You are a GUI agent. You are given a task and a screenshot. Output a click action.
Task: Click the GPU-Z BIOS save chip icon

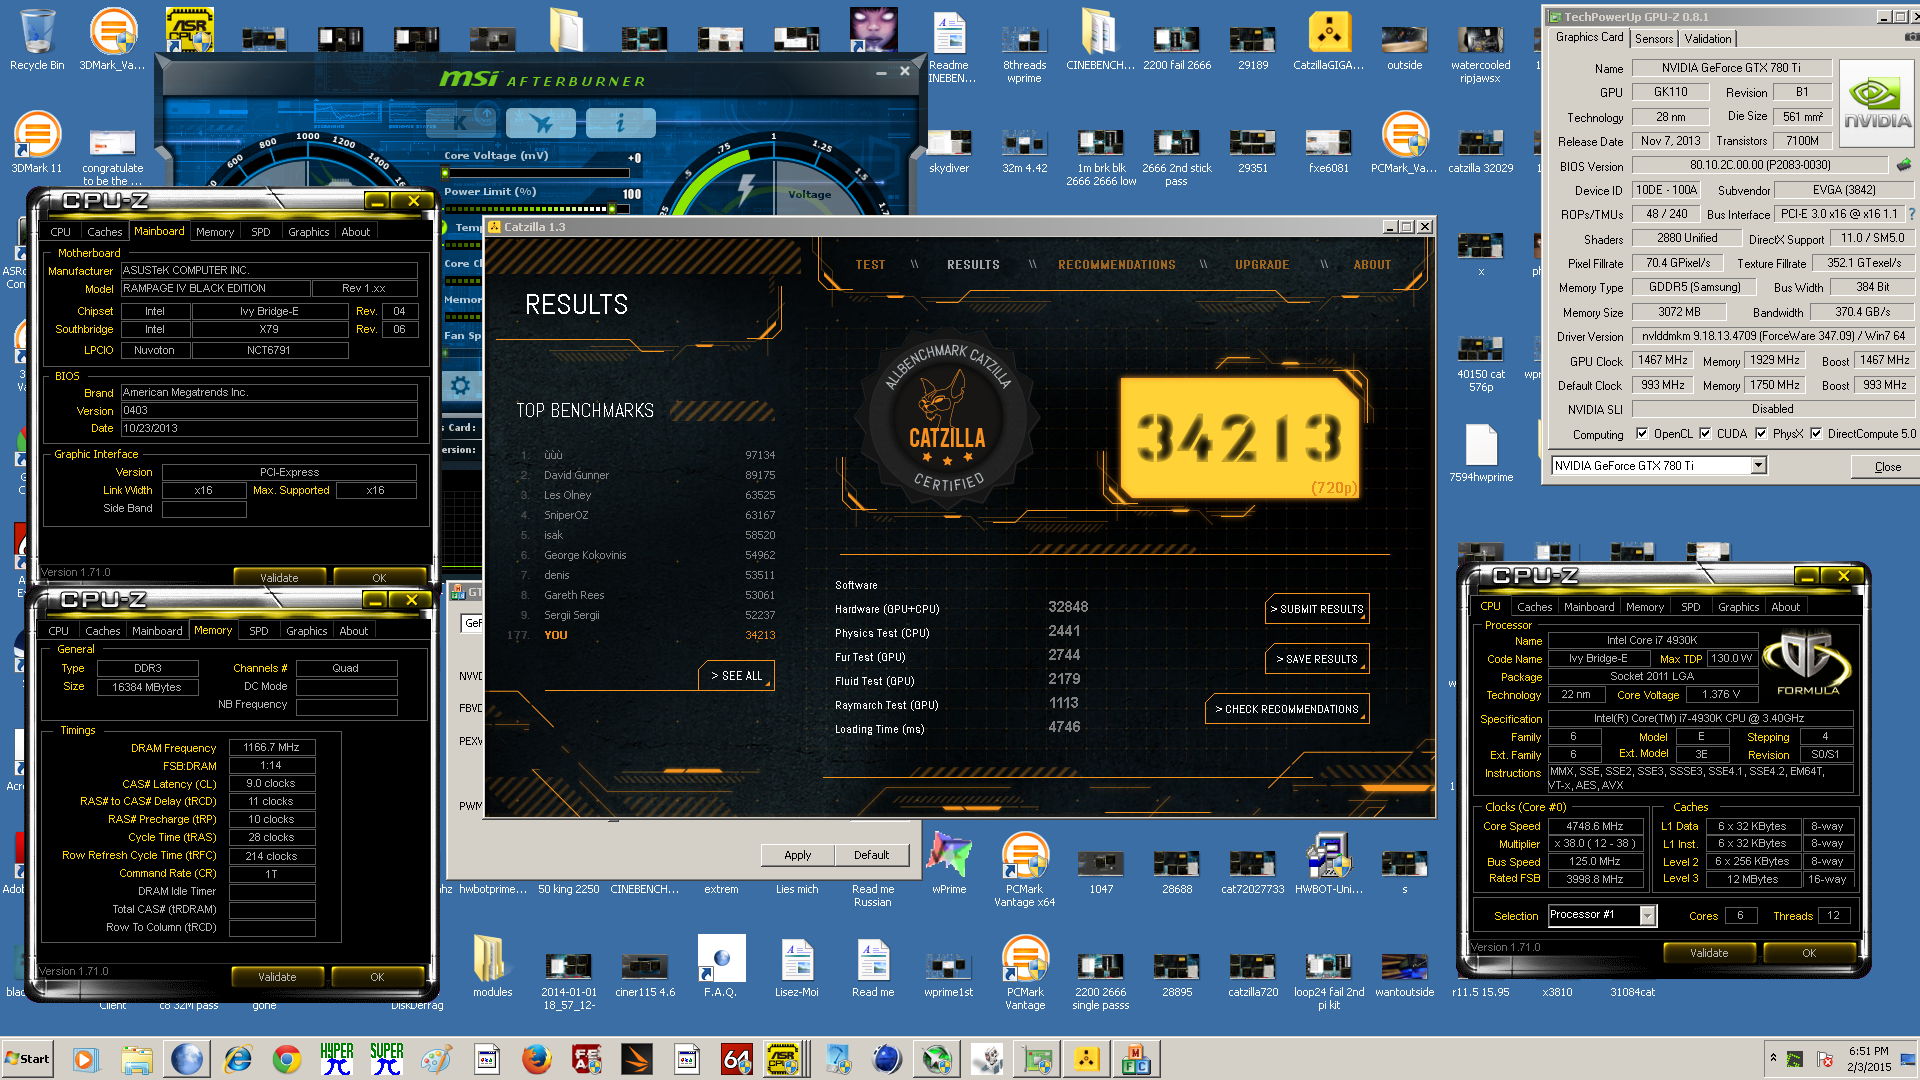(x=1904, y=165)
